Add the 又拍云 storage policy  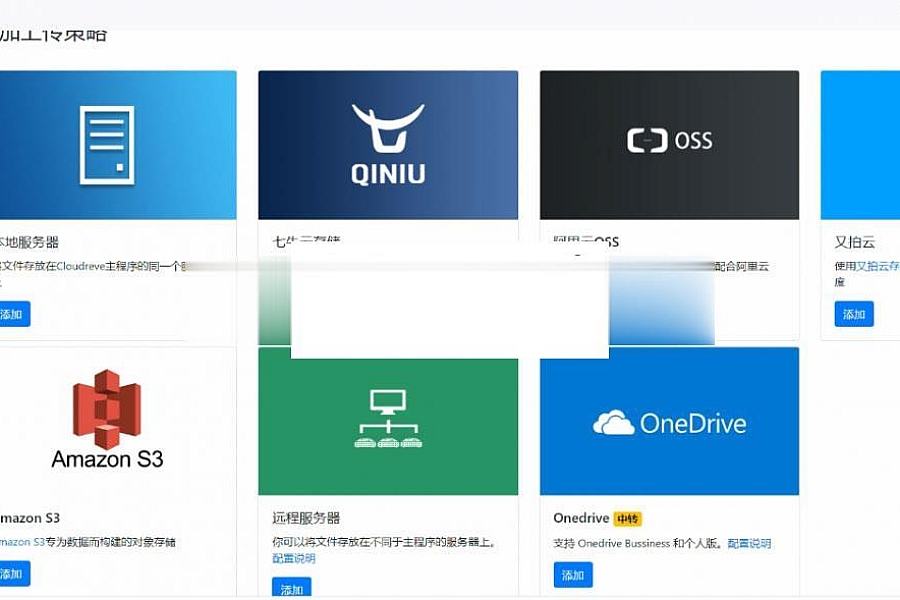click(x=854, y=314)
